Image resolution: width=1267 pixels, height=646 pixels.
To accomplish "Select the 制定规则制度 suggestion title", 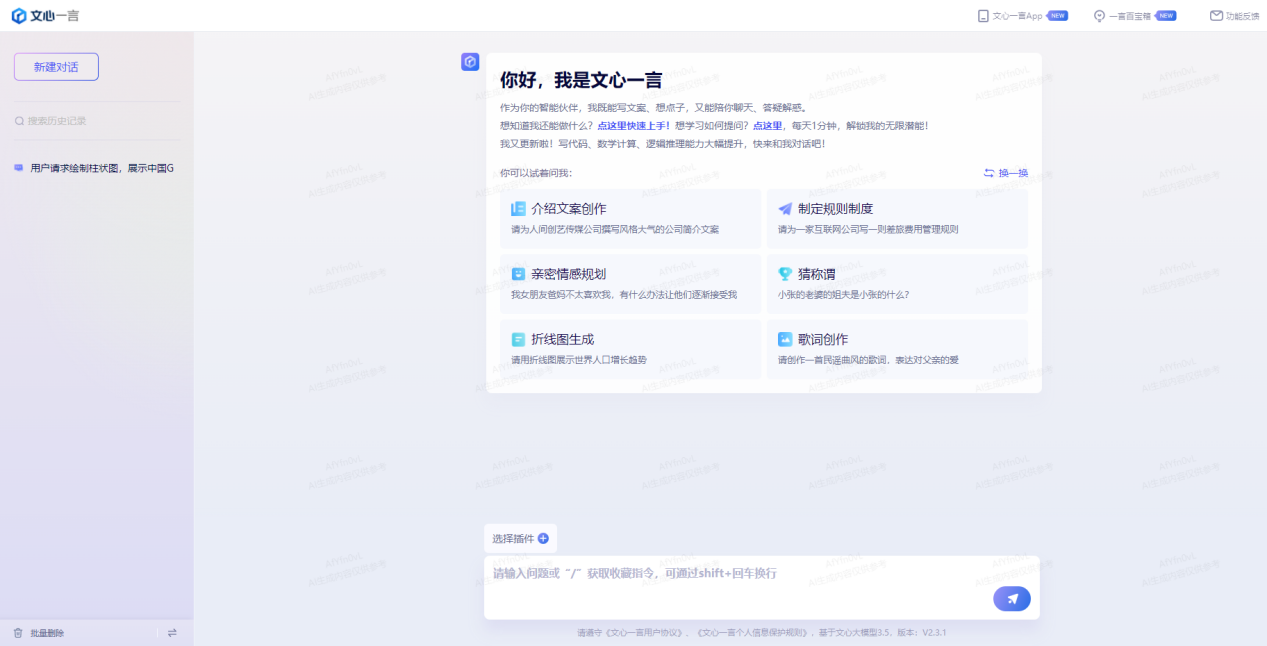I will pos(836,209).
